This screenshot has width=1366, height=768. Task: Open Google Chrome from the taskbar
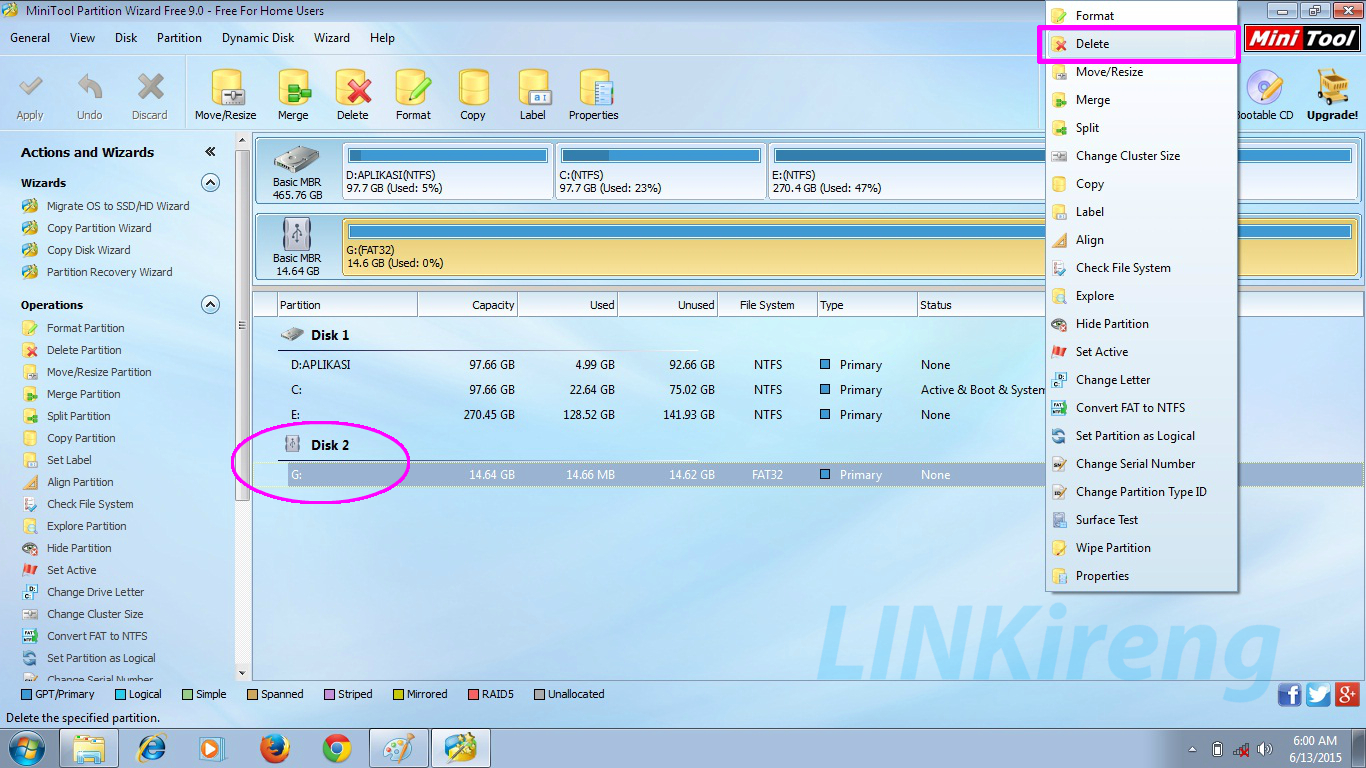[336, 748]
